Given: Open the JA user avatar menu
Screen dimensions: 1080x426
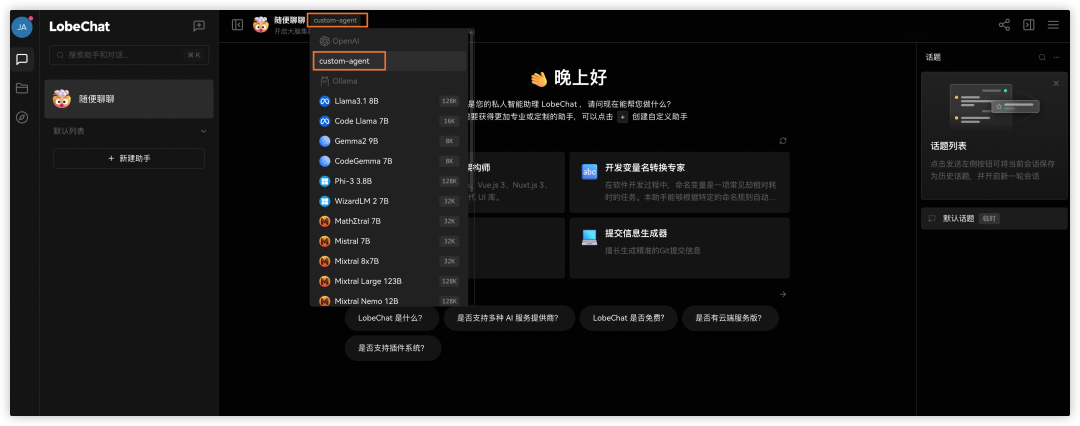Looking at the screenshot, I should [x=22, y=27].
